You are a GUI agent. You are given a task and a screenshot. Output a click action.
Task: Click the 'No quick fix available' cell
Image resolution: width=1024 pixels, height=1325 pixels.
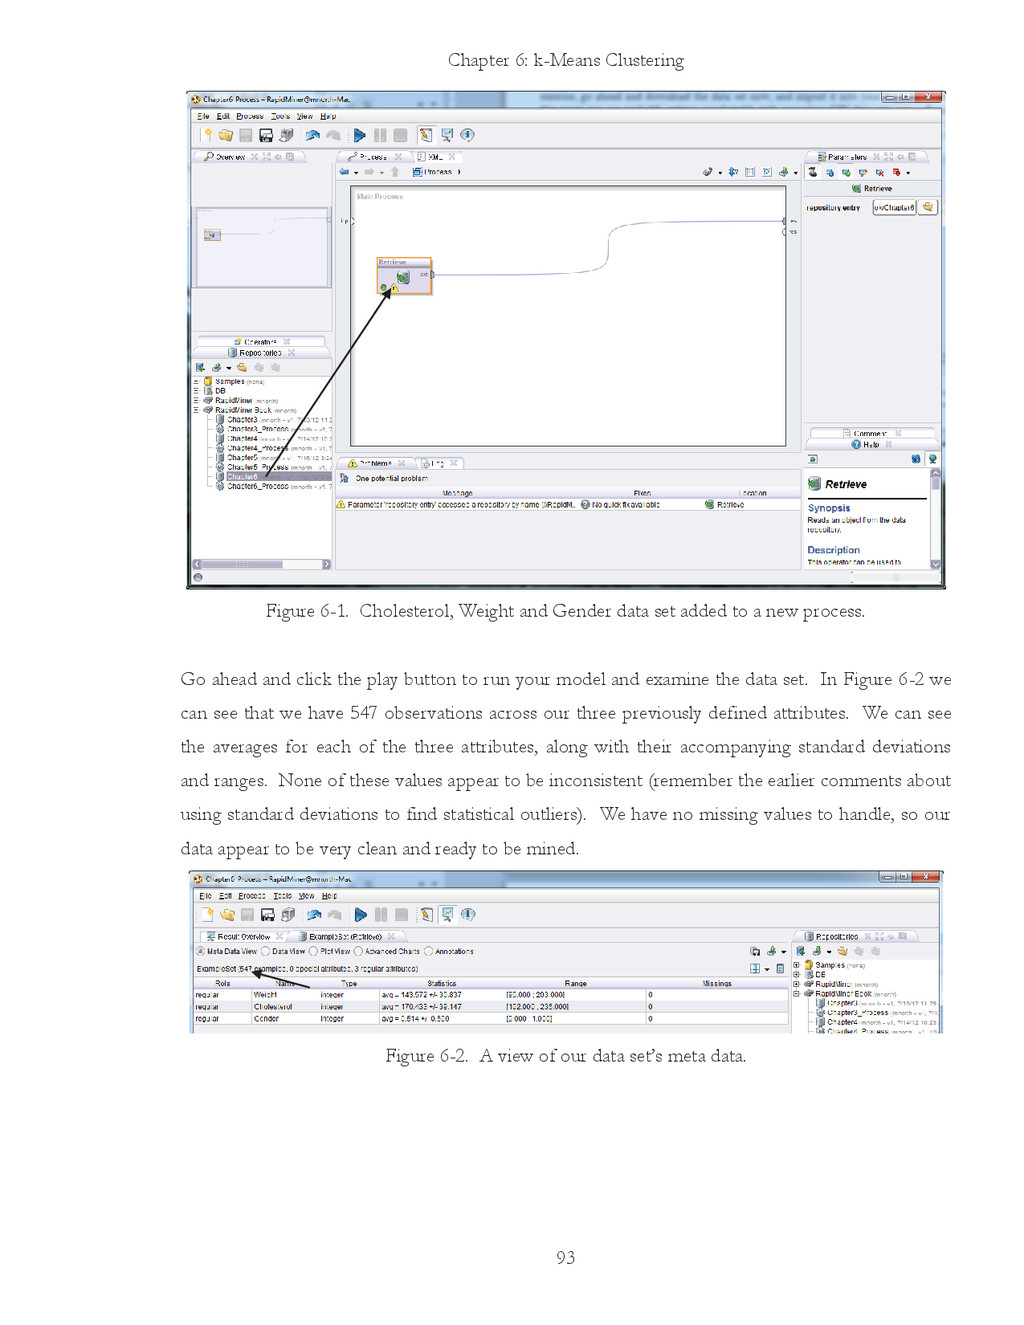[x=625, y=505]
